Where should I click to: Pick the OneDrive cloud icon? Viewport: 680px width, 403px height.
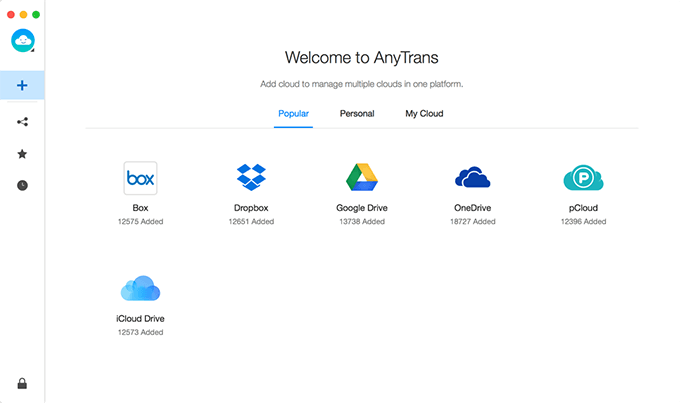pyautogui.click(x=473, y=177)
